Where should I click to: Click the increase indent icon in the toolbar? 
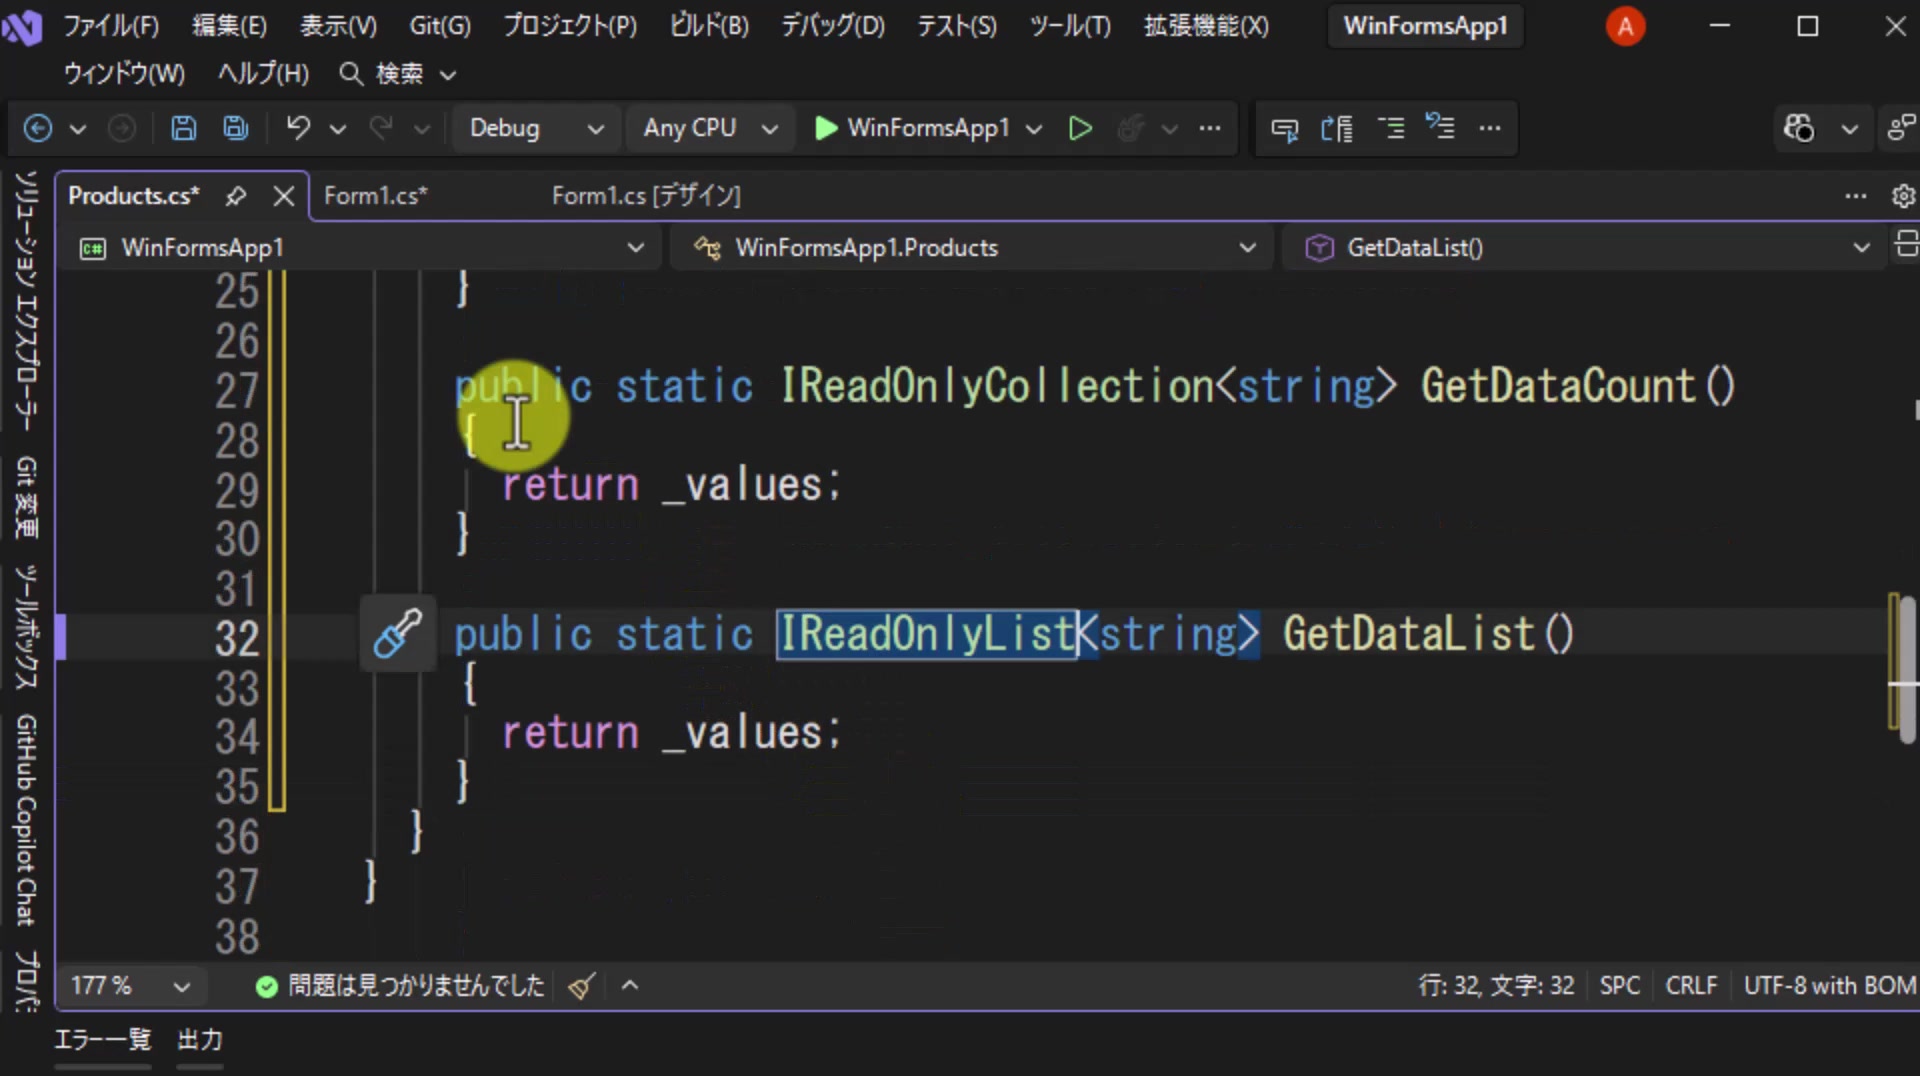pyautogui.click(x=1391, y=128)
